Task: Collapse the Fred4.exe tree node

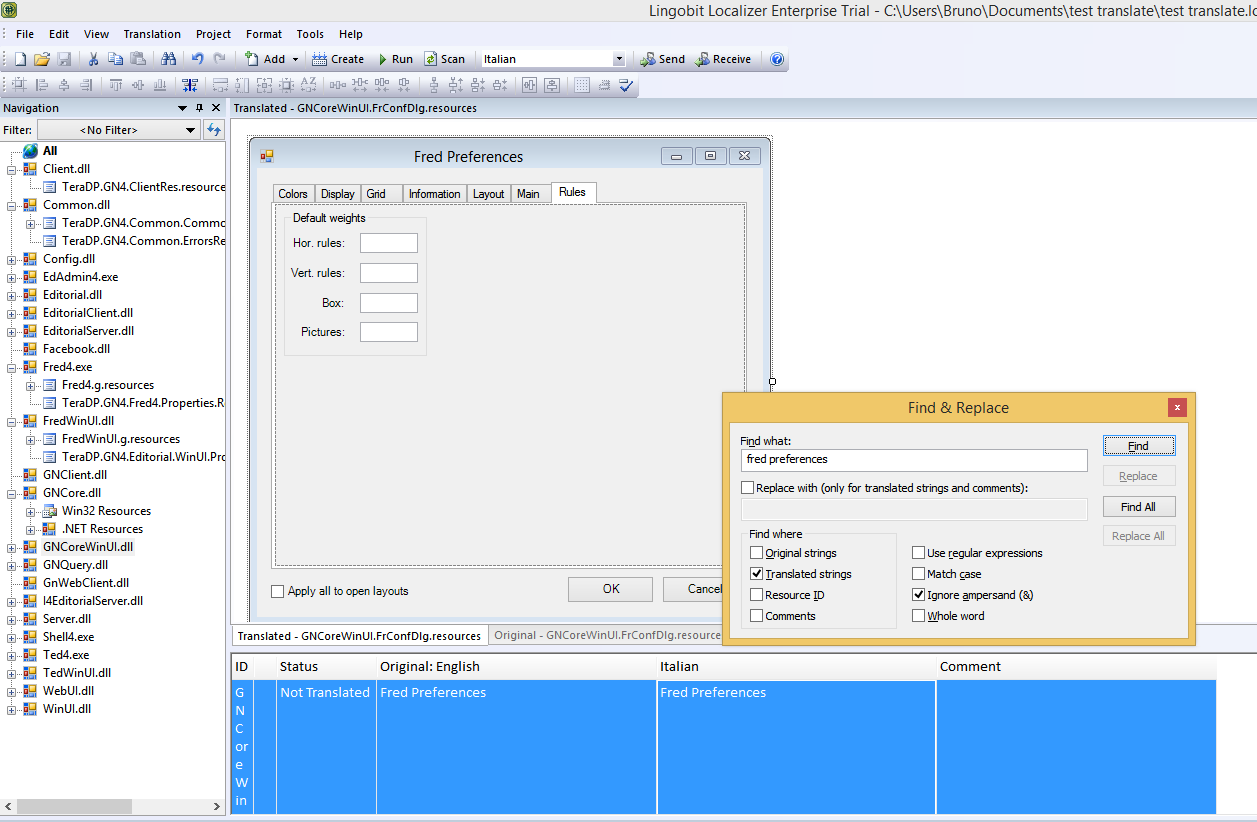Action: pos(12,367)
